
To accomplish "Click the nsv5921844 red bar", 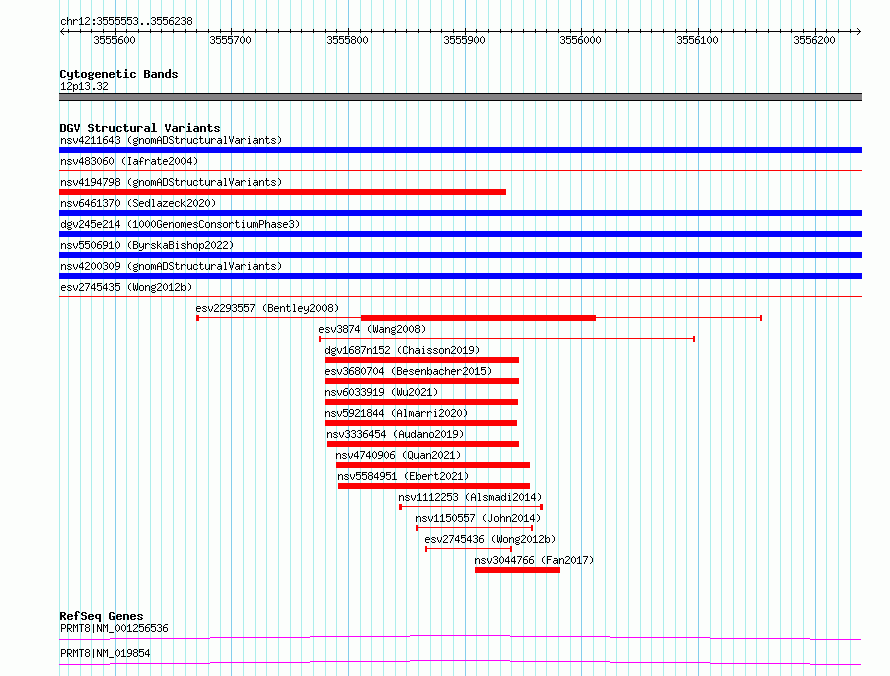I will pos(421,423).
